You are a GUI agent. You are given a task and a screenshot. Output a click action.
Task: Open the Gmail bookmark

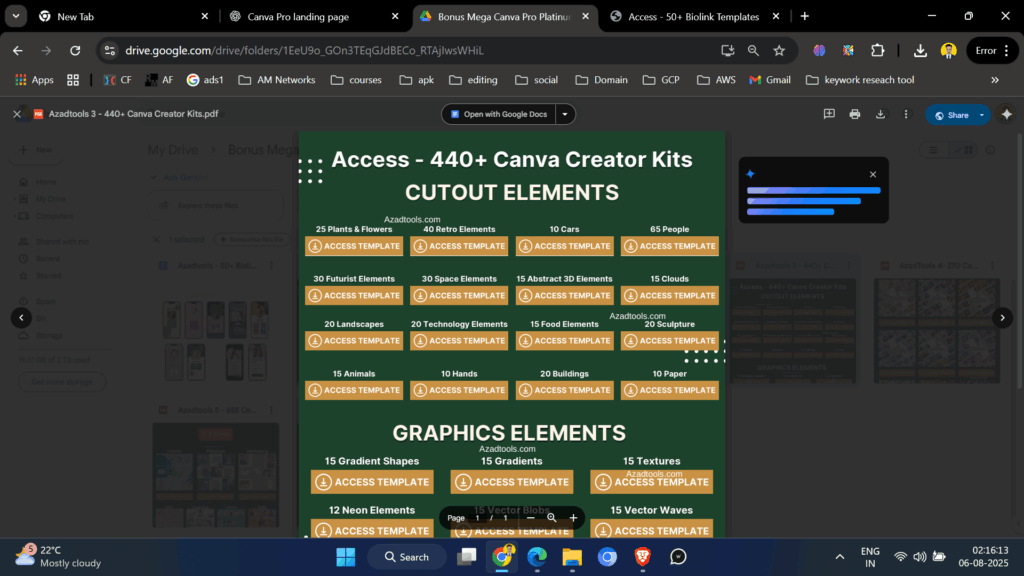point(770,80)
